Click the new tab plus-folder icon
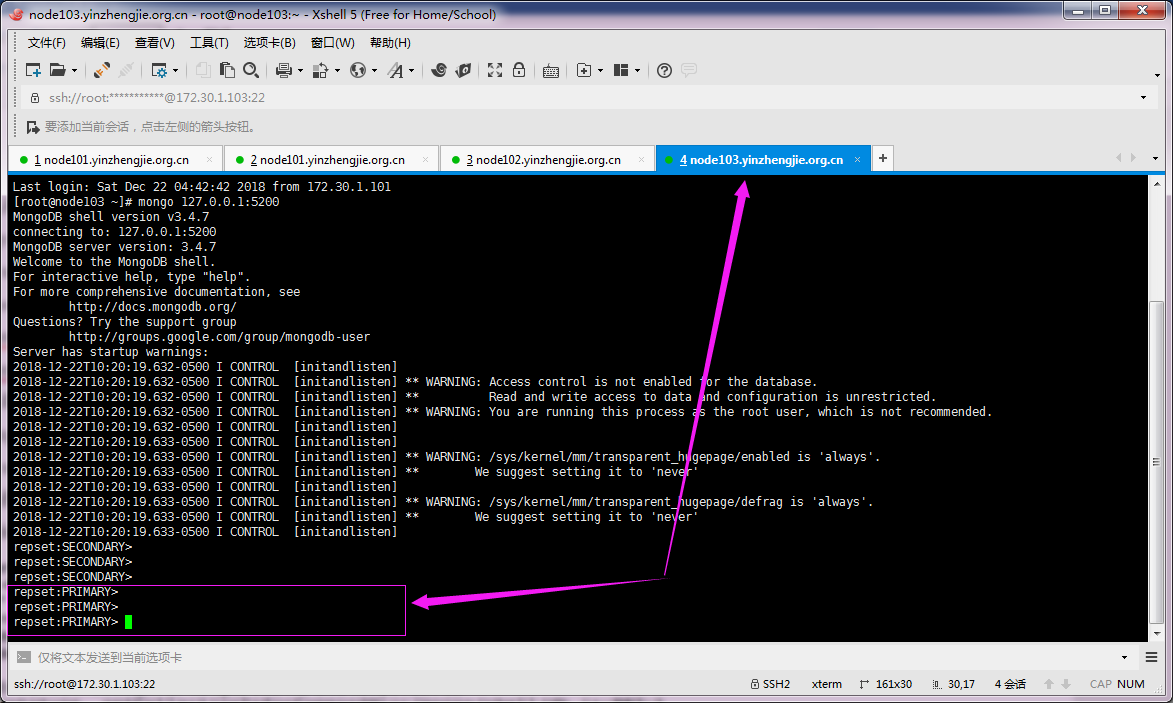1173x703 pixels. (x=584, y=70)
